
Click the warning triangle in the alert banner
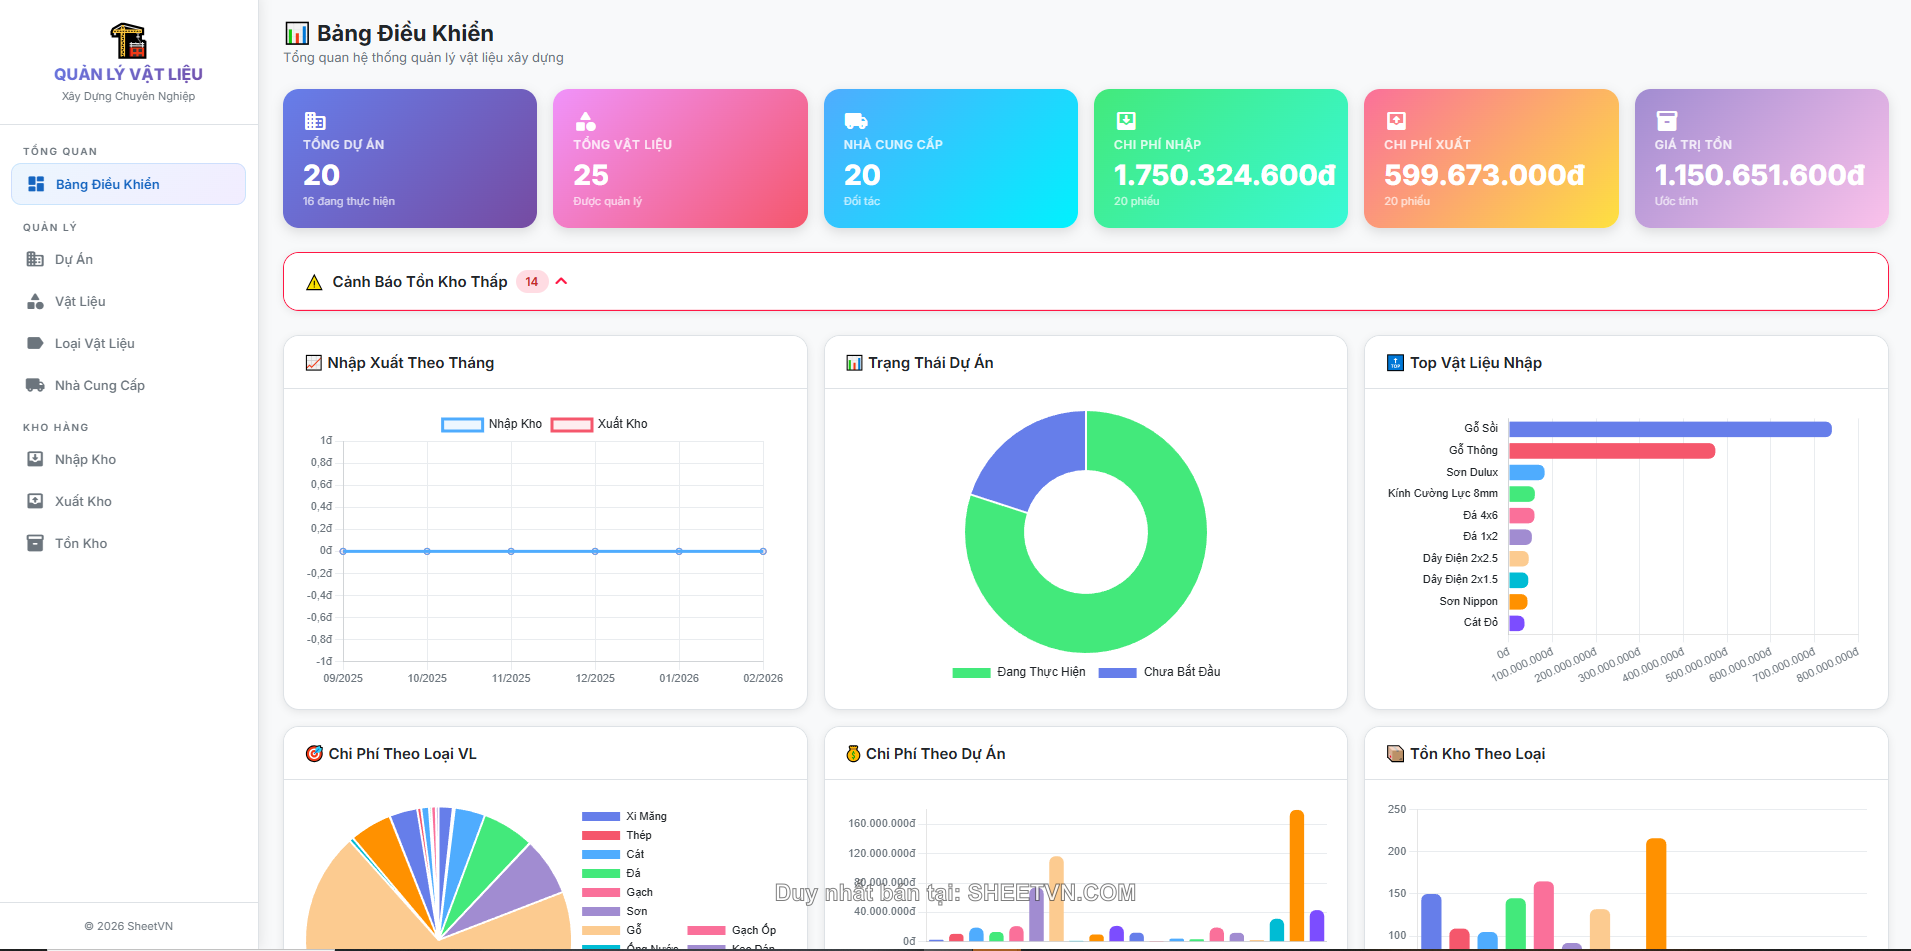[314, 281]
